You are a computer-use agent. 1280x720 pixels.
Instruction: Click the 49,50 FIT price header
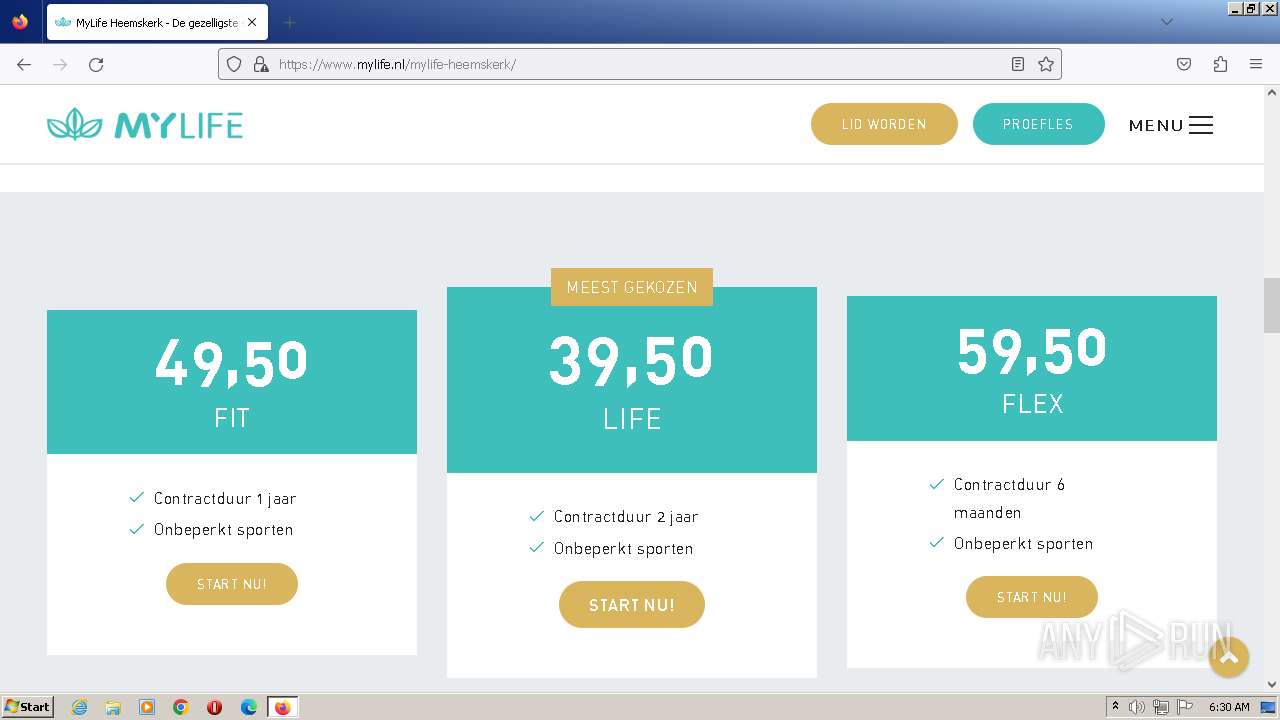[x=232, y=382]
